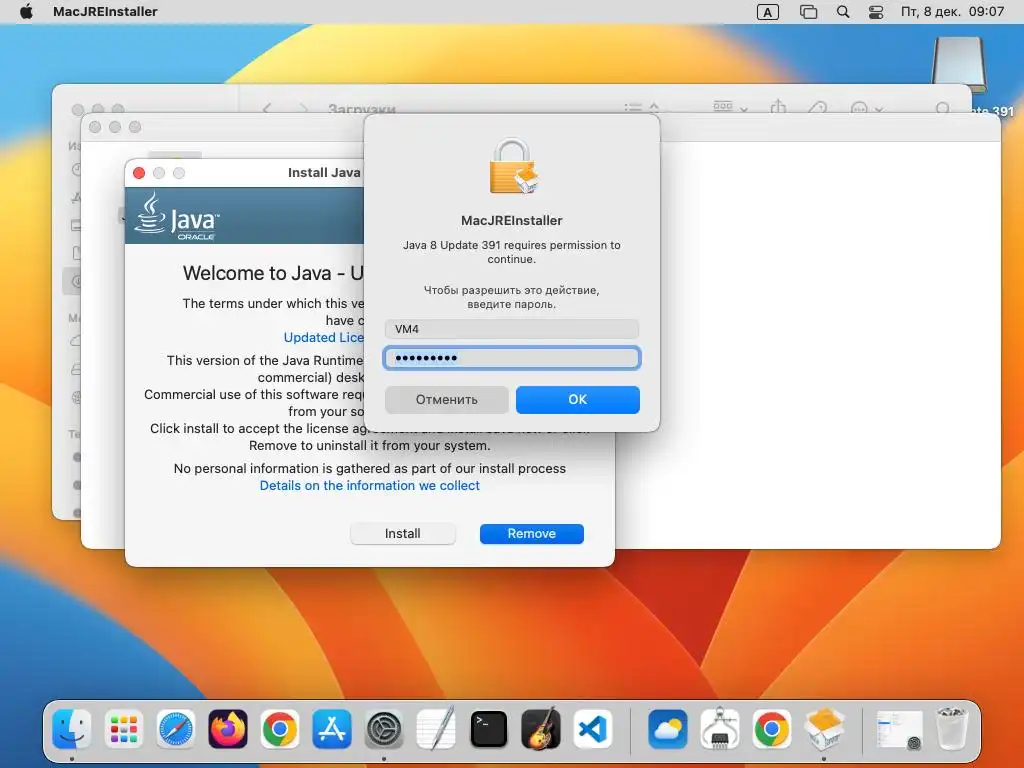Click the date and time in menu bar
1024x768 pixels.
tap(952, 12)
